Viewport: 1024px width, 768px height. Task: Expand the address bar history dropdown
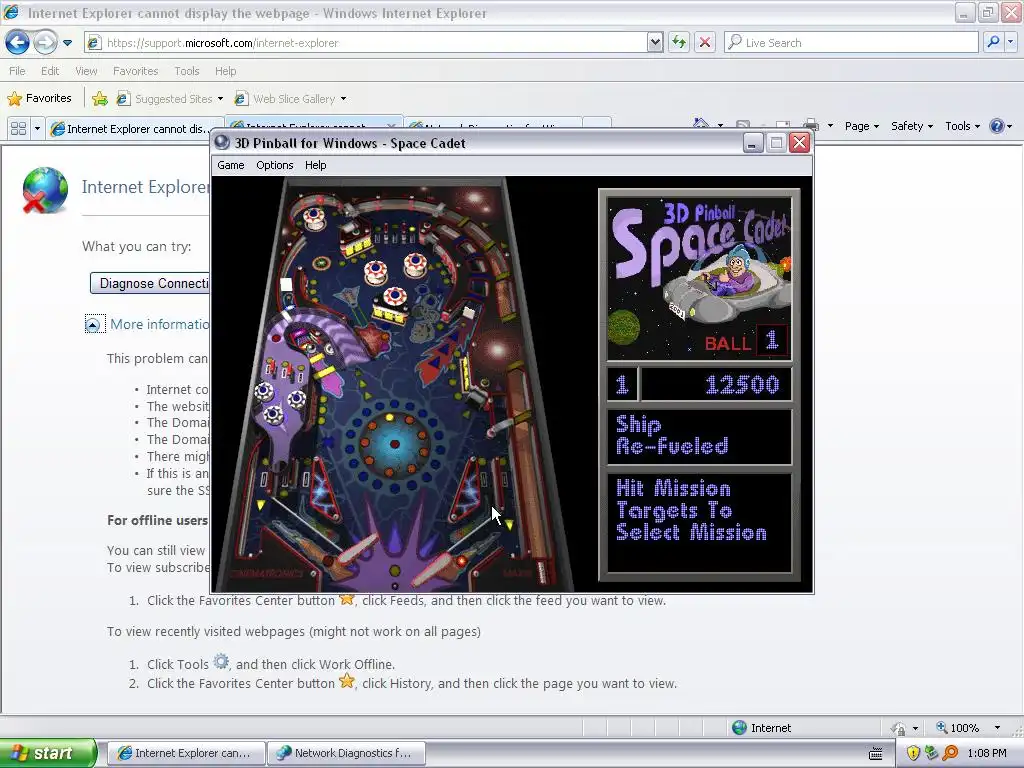click(655, 43)
